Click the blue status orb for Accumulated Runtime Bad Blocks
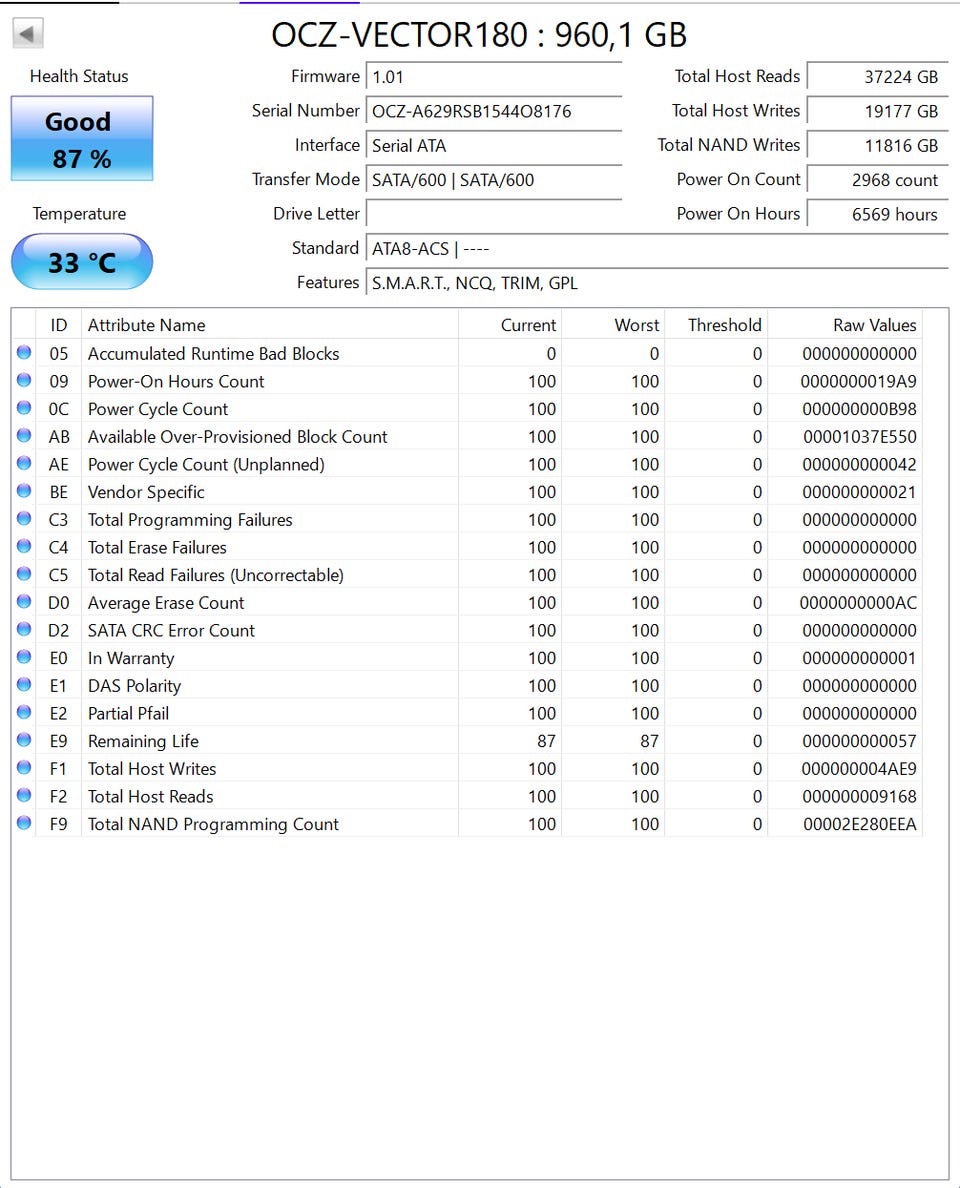 [24, 352]
